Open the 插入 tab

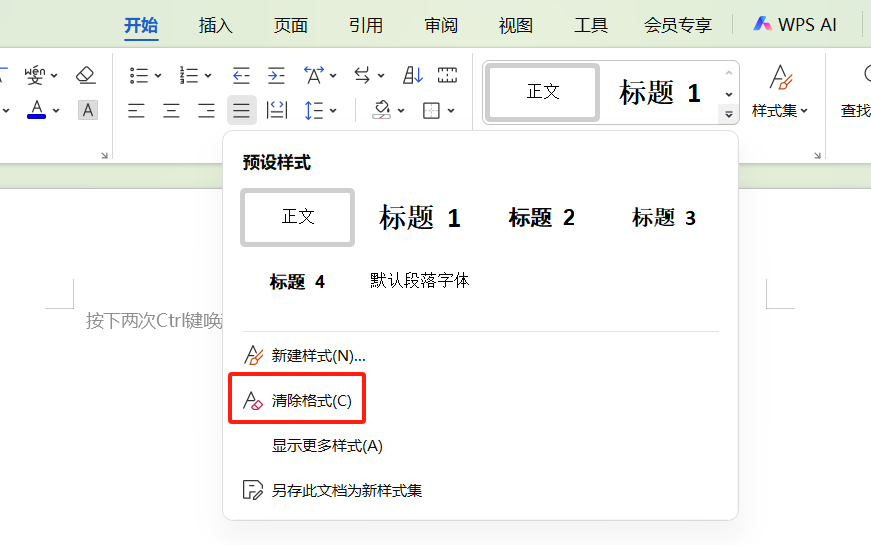point(216,25)
